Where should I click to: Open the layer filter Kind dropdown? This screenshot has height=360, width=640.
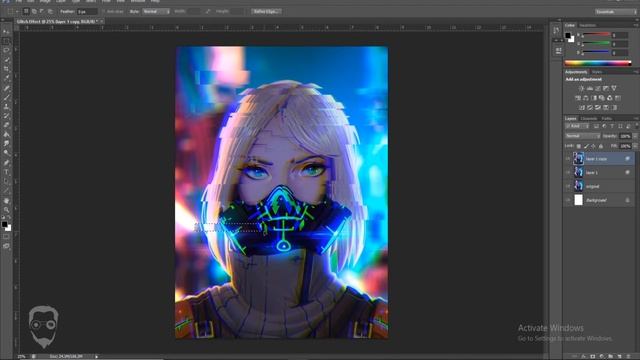(x=576, y=126)
